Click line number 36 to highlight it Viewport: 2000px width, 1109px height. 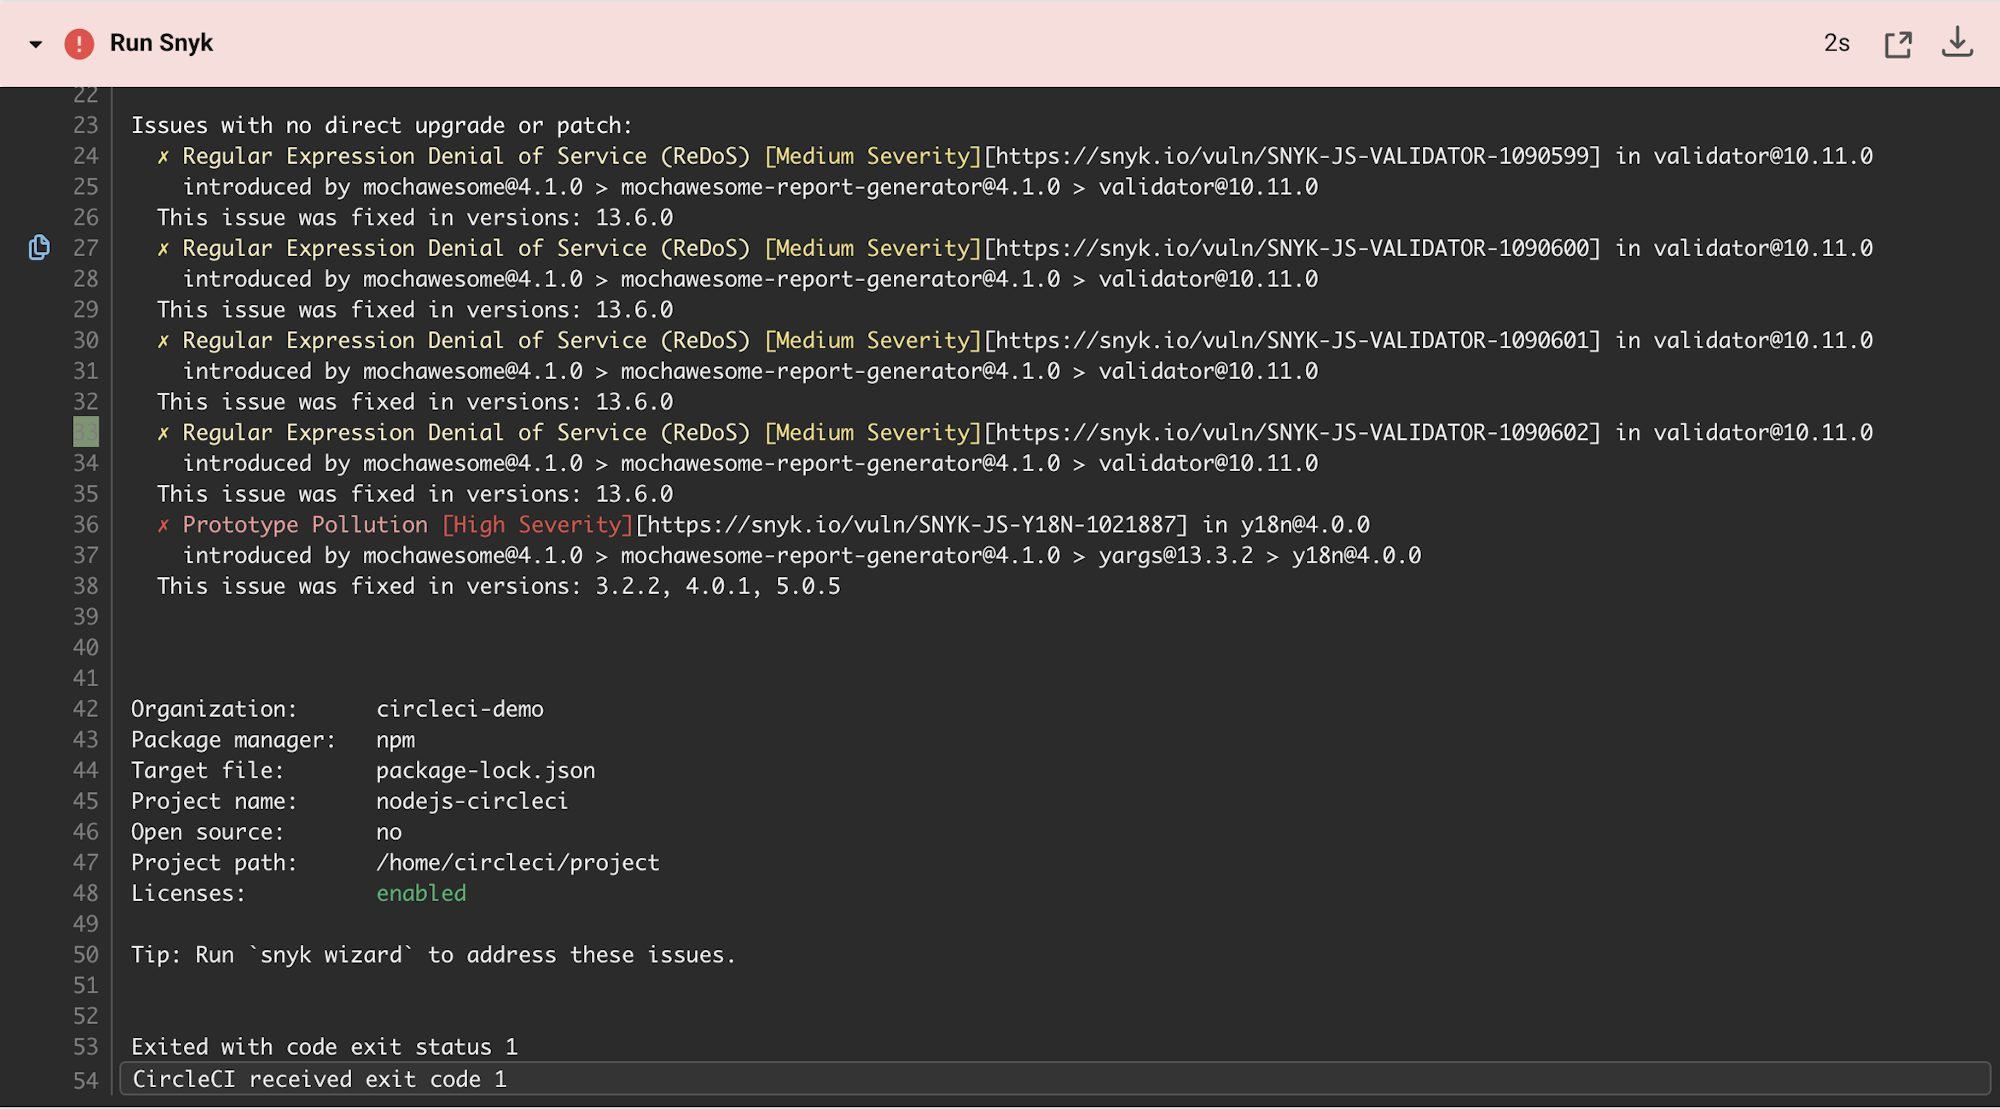[x=85, y=524]
